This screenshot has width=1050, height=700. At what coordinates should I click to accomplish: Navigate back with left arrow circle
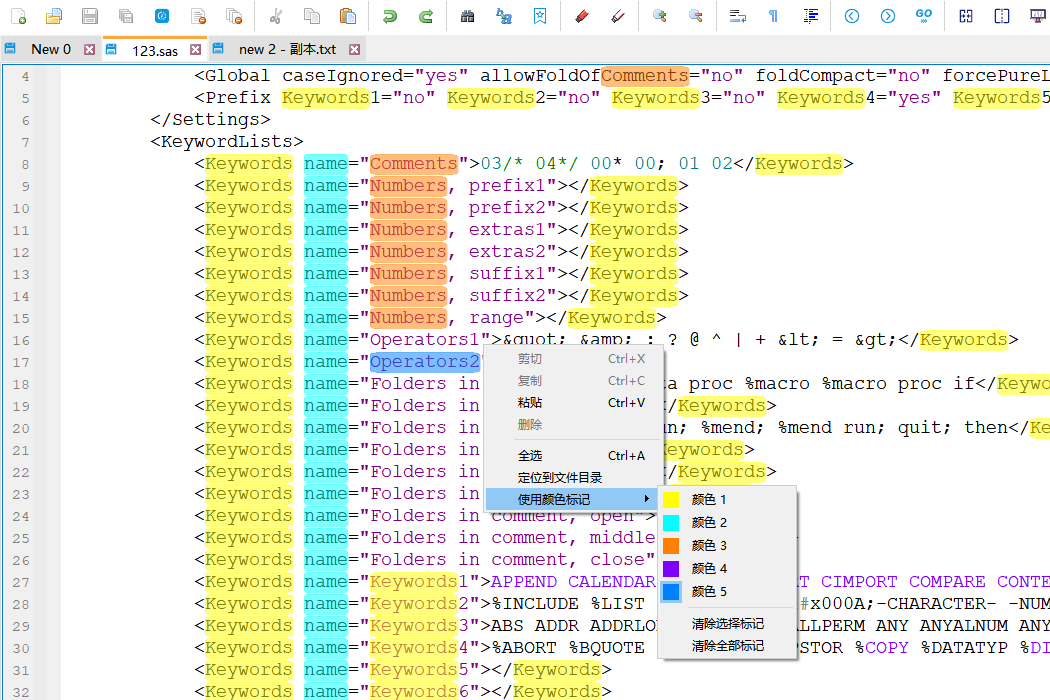852,16
